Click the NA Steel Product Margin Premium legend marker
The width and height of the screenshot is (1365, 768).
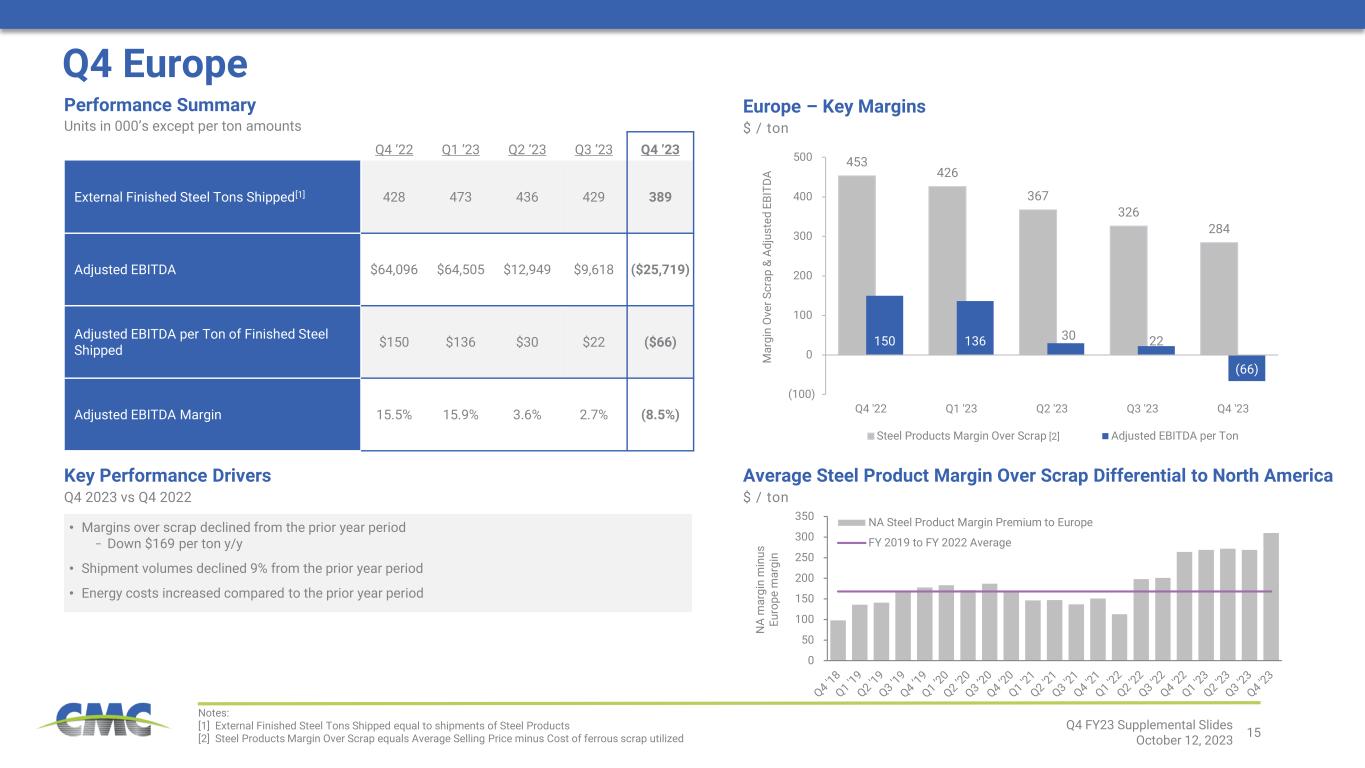pos(851,522)
